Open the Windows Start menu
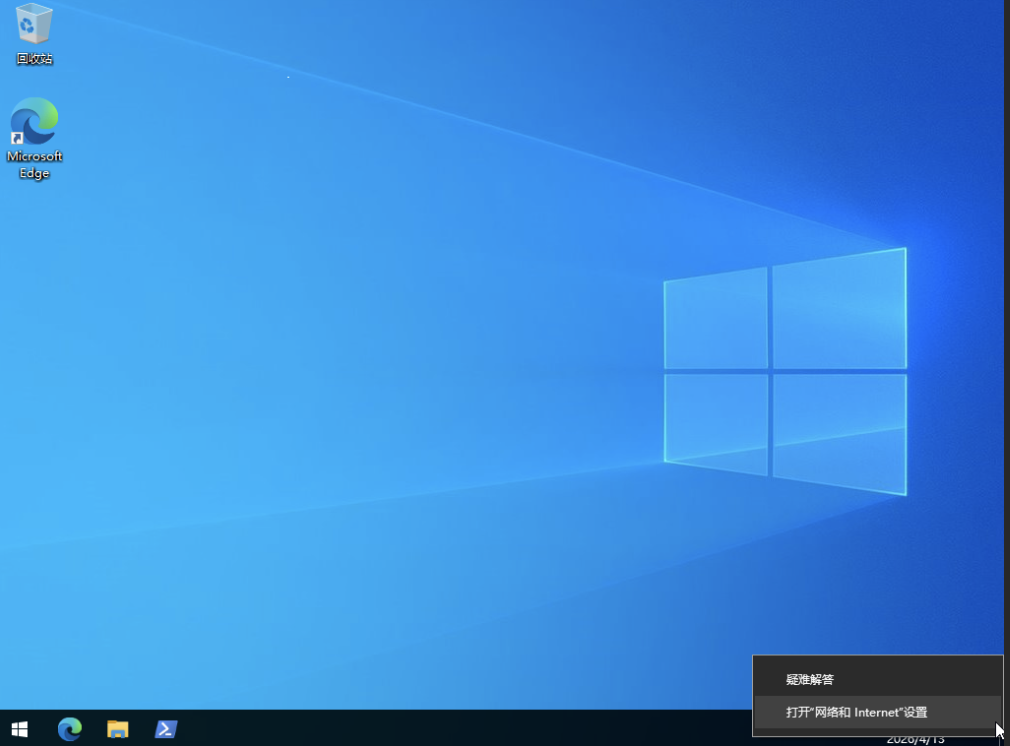This screenshot has height=746, width=1010. 19,729
